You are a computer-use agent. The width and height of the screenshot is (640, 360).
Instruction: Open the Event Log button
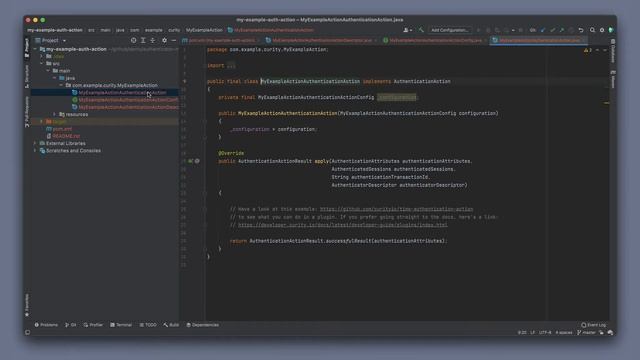click(594, 325)
